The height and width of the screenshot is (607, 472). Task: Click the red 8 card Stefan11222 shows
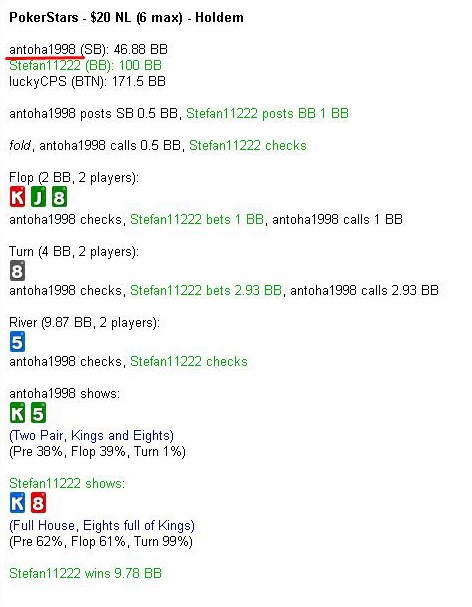point(38,502)
